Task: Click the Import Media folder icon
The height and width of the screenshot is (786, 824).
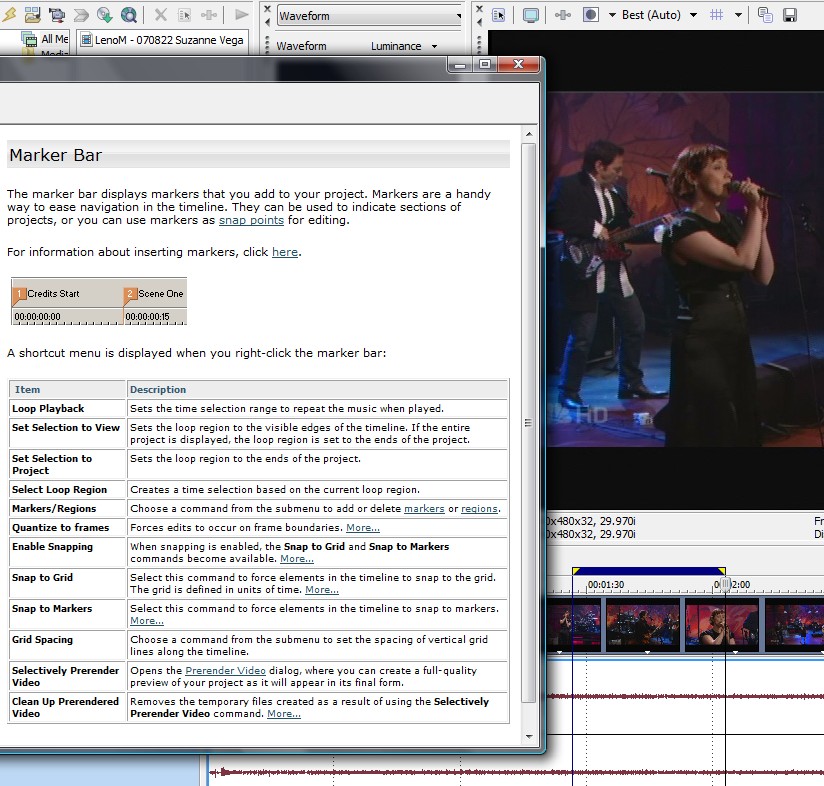Action: point(32,15)
